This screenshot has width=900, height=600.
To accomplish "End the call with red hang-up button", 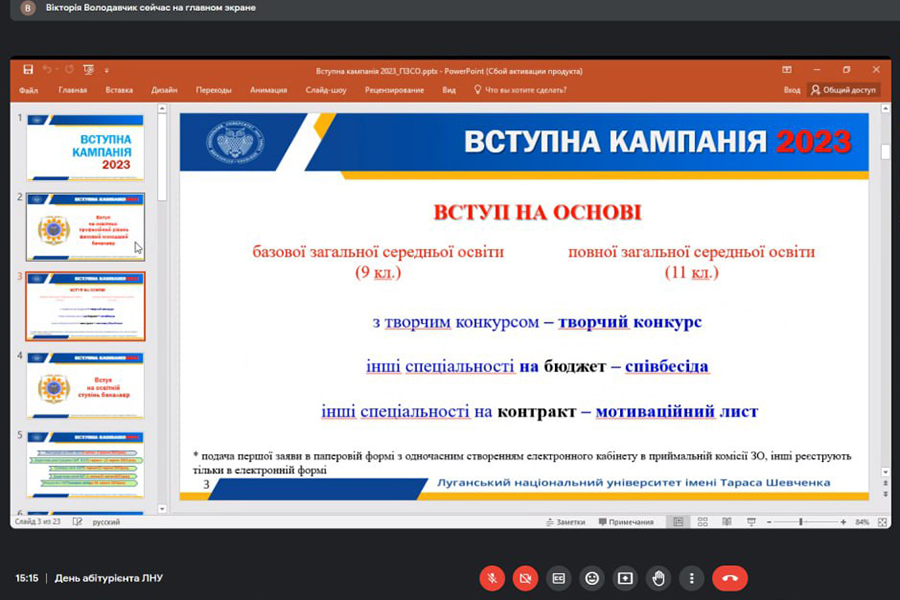I will (729, 578).
